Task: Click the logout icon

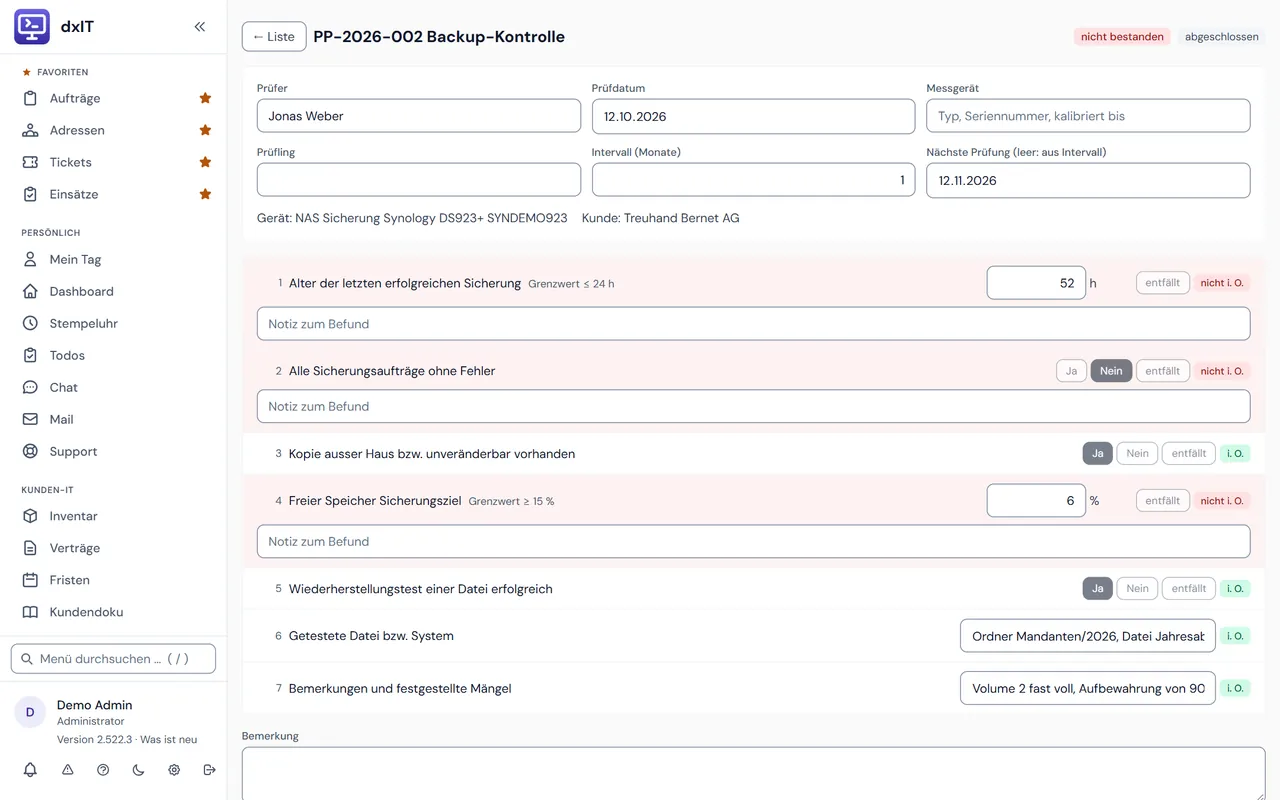Action: click(x=209, y=770)
